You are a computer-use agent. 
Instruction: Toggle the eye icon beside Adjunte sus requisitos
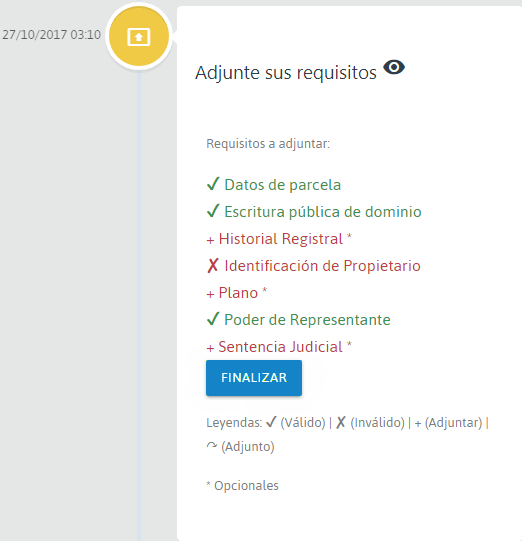point(394,67)
